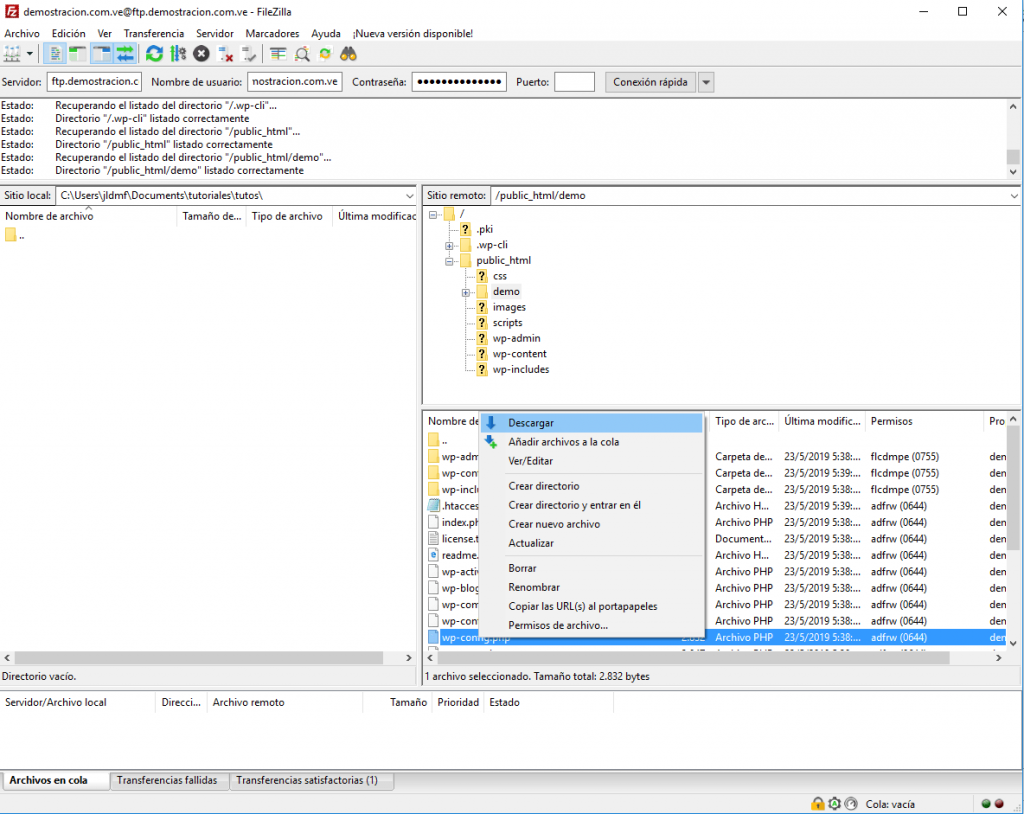Click the disconnect from server icon
This screenshot has width=1024, height=814.
coord(226,54)
